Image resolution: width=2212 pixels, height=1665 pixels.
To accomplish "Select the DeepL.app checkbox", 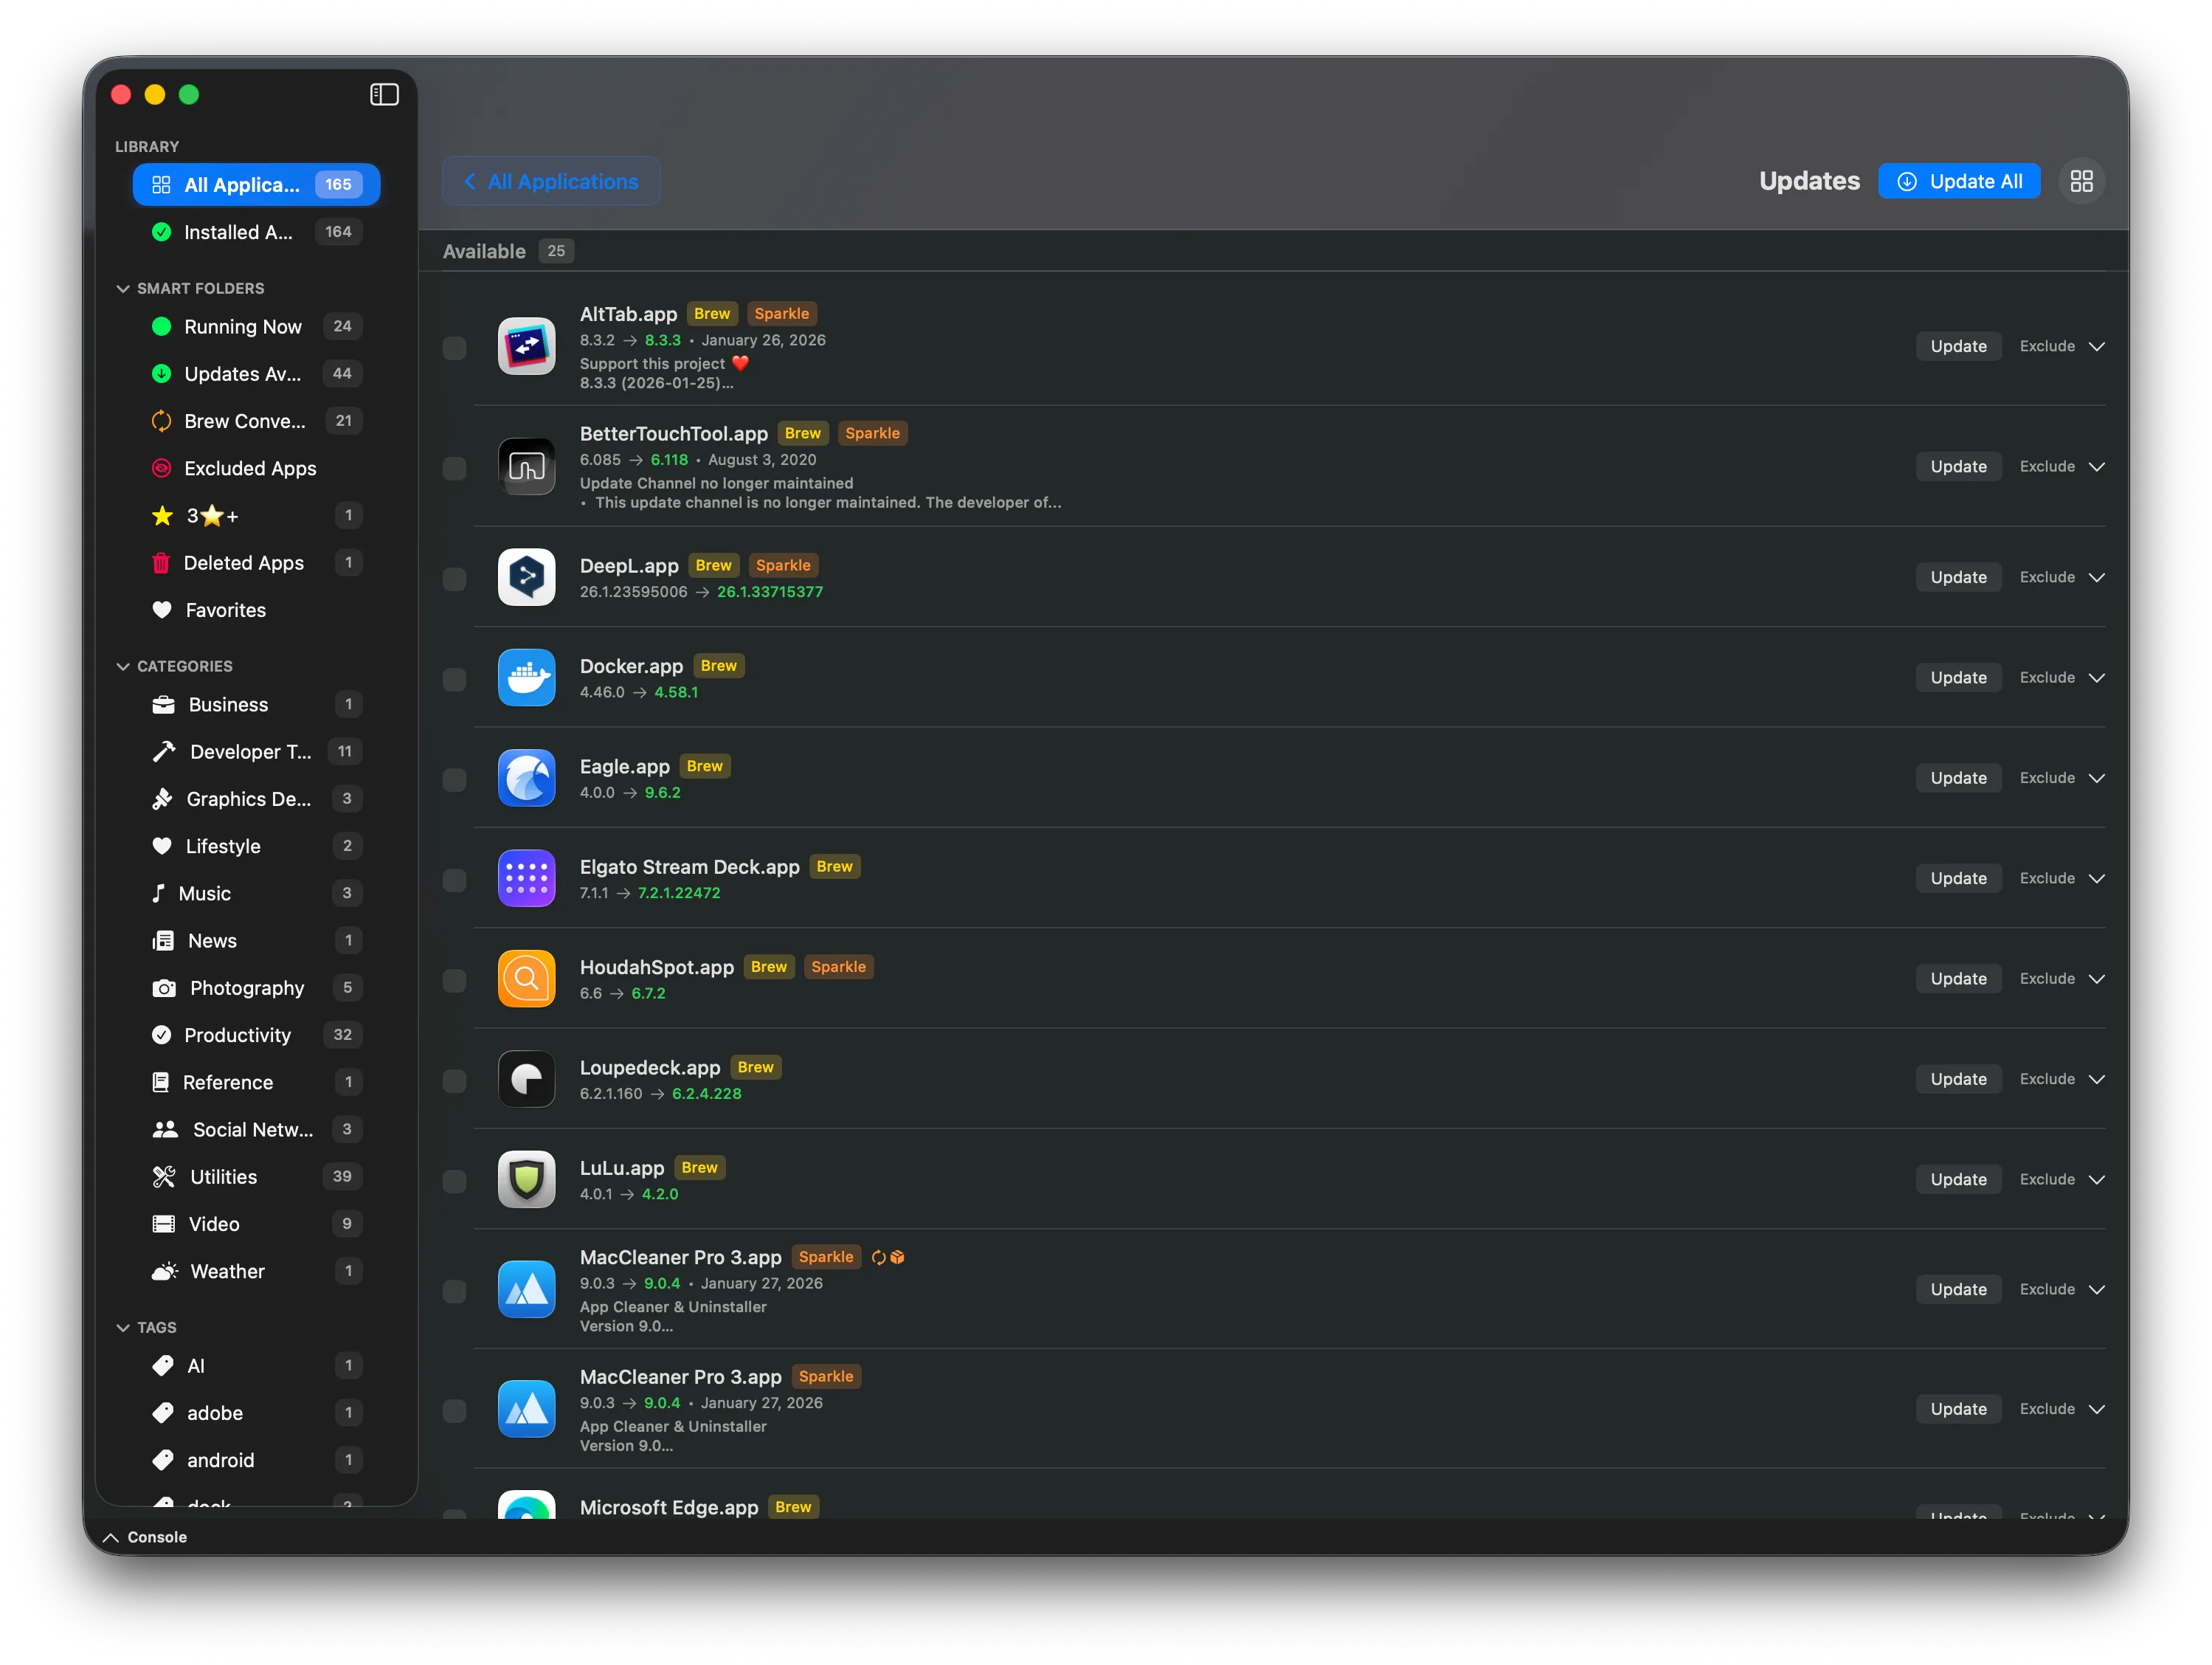I will (x=454, y=579).
